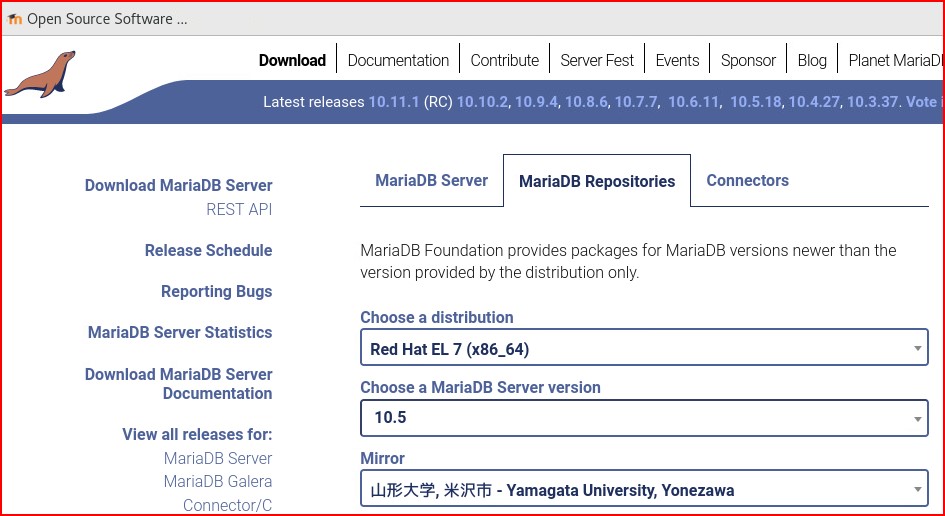Viewport: 945px width, 516px height.
Task: Open release 10.9.4 link
Action: pyautogui.click(x=538, y=102)
